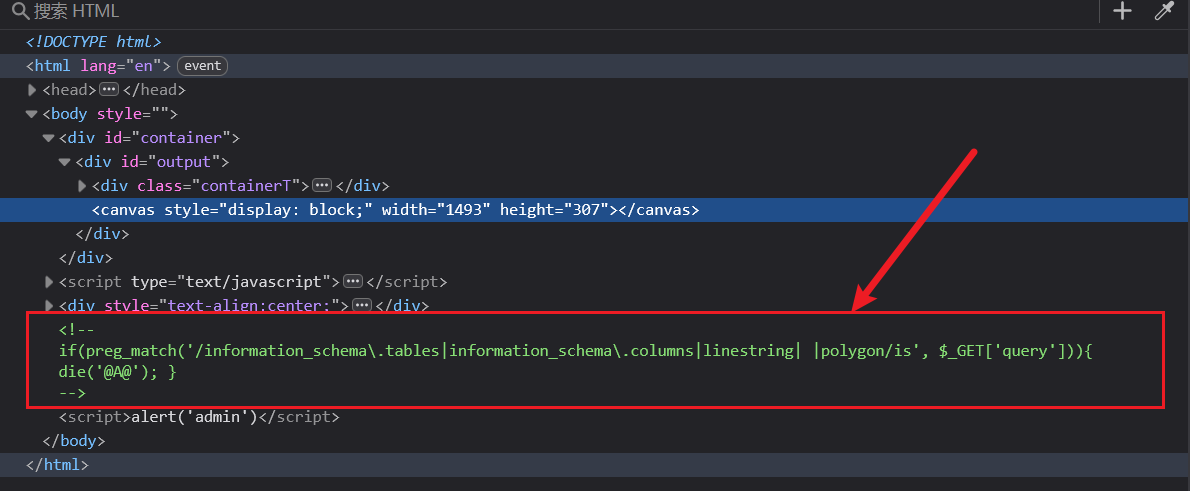Click the event badge on html tag

pyautogui.click(x=203, y=66)
